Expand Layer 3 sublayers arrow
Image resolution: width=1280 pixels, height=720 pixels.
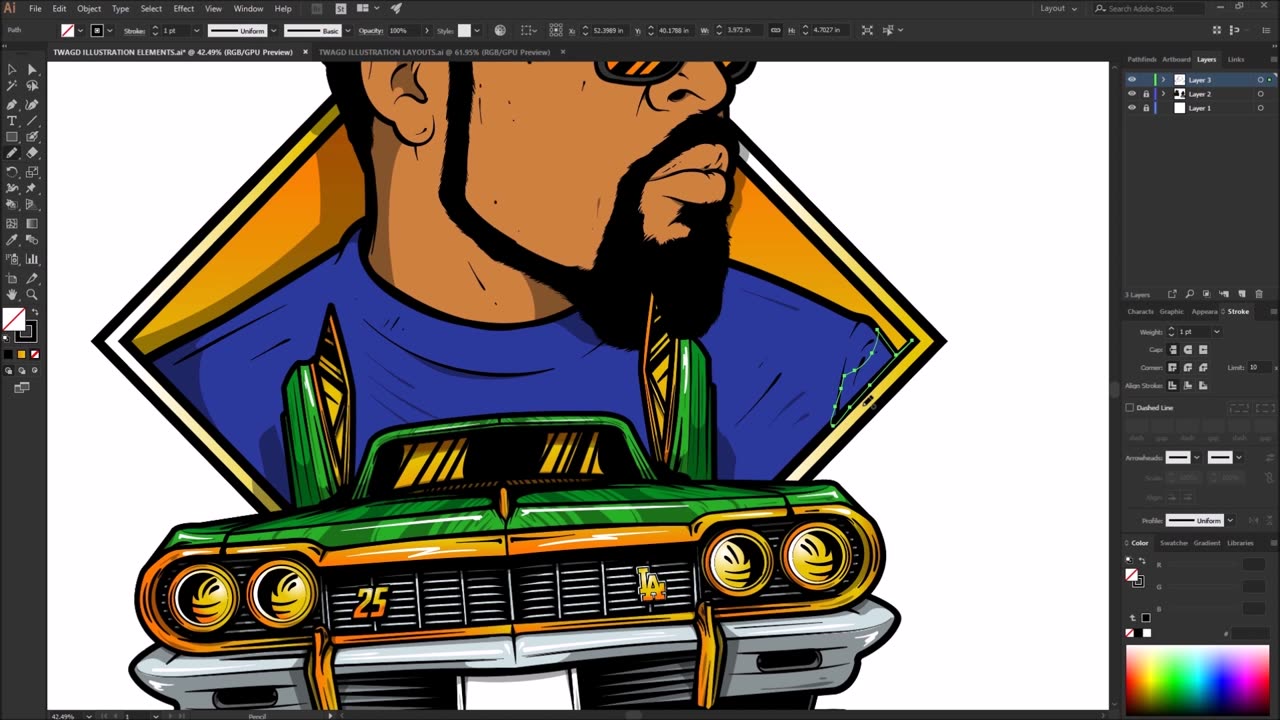click(x=1163, y=80)
